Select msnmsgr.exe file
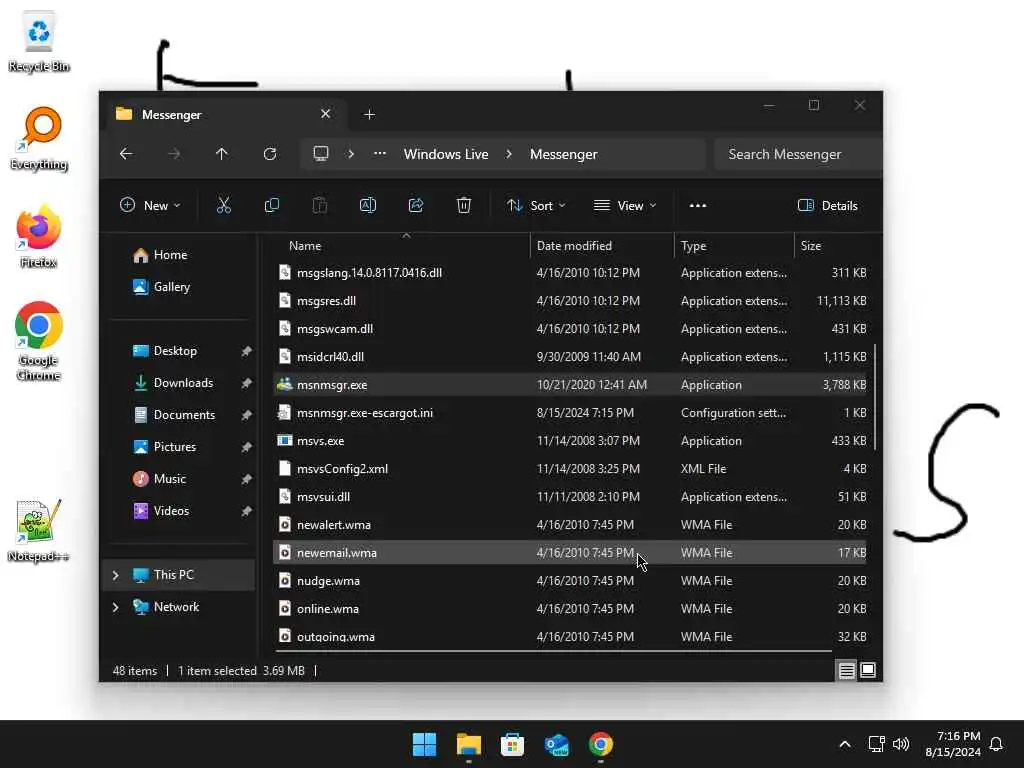The image size is (1024, 768). tap(569, 385)
